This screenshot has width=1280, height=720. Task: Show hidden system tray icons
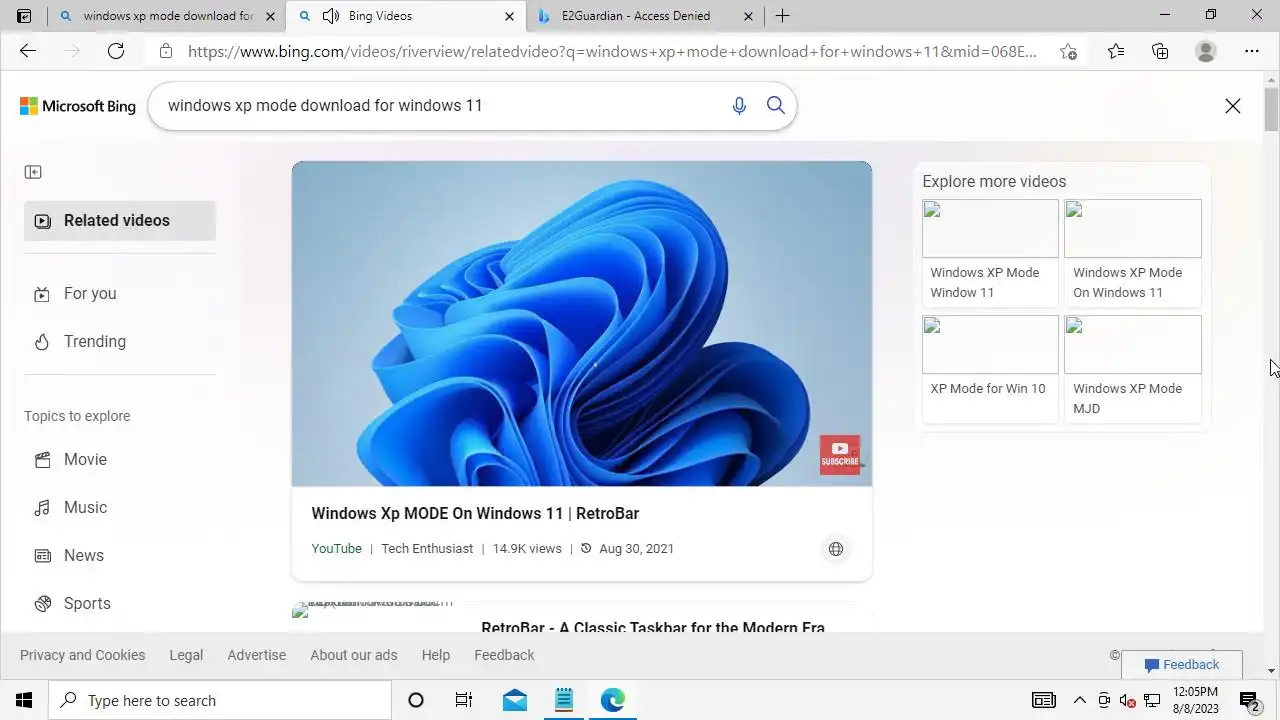pyautogui.click(x=1079, y=700)
